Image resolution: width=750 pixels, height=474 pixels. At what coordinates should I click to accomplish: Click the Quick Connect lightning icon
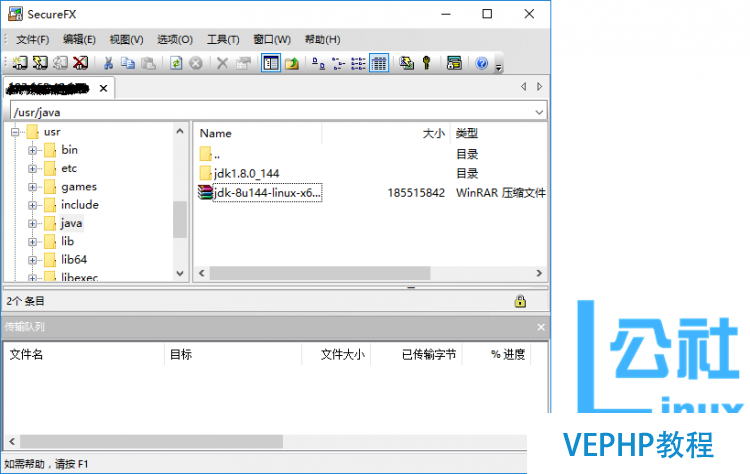click(x=40, y=63)
